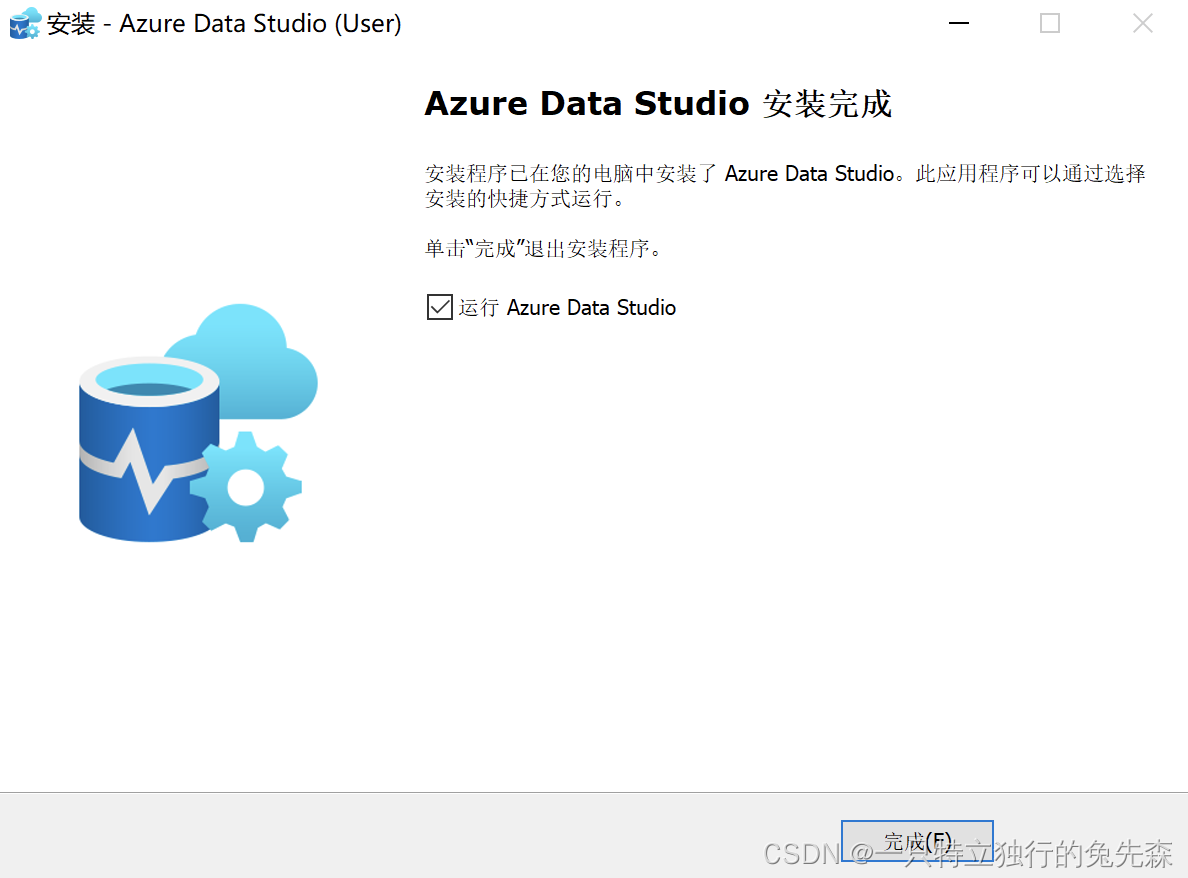This screenshot has height=878, width=1188.
Task: Click the 完成(F) finish button
Action: pos(917,841)
